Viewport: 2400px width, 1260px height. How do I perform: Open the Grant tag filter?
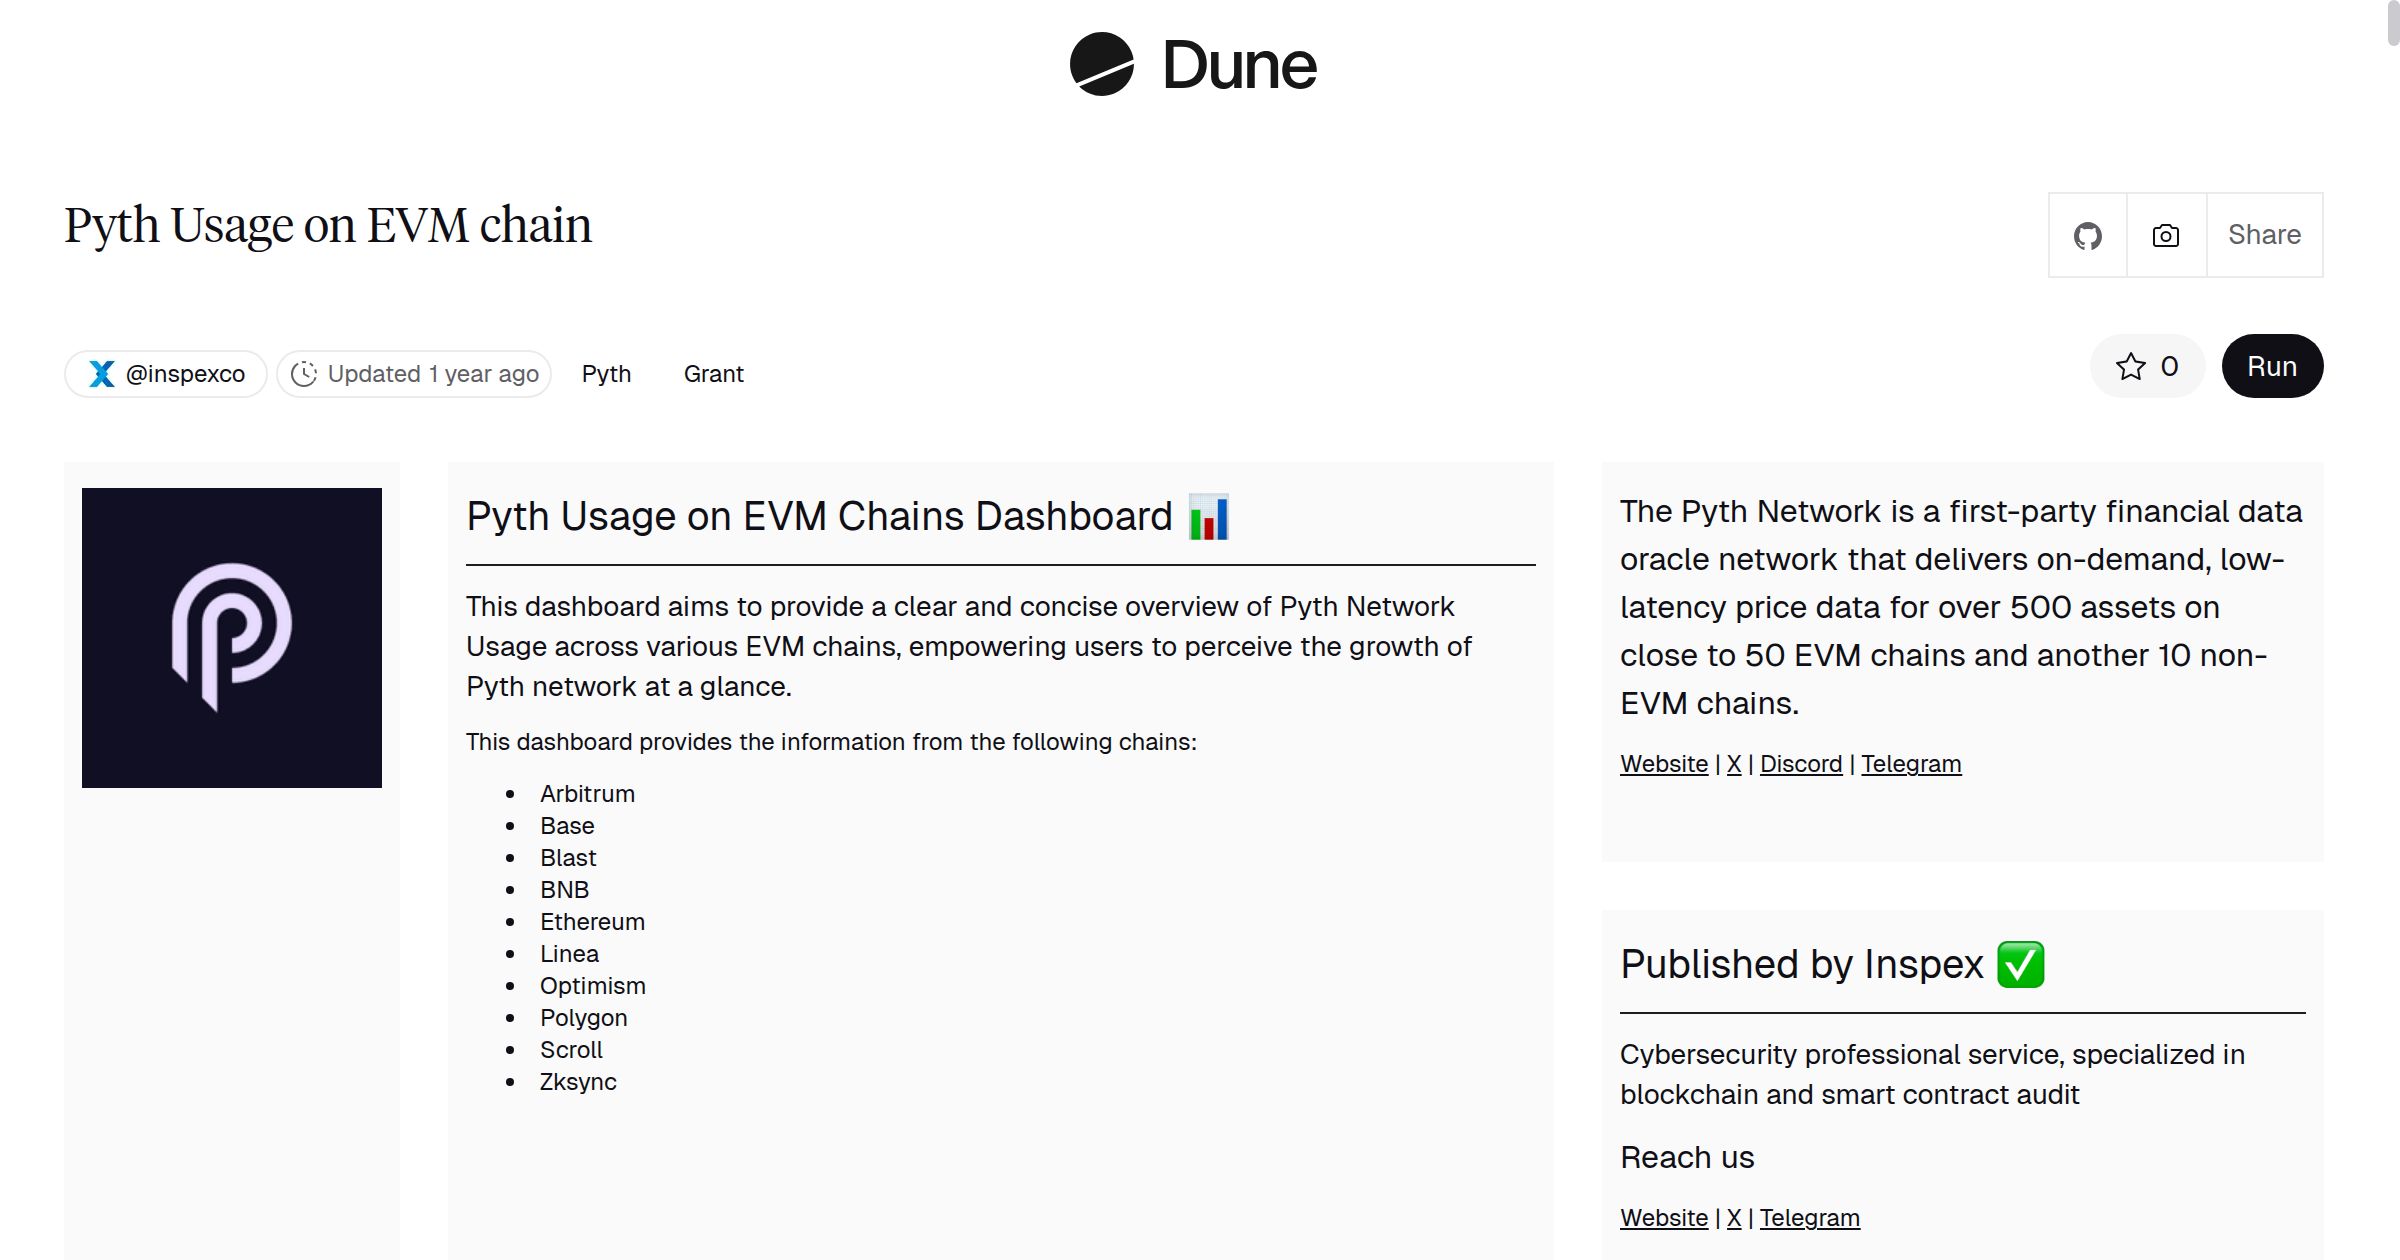713,373
